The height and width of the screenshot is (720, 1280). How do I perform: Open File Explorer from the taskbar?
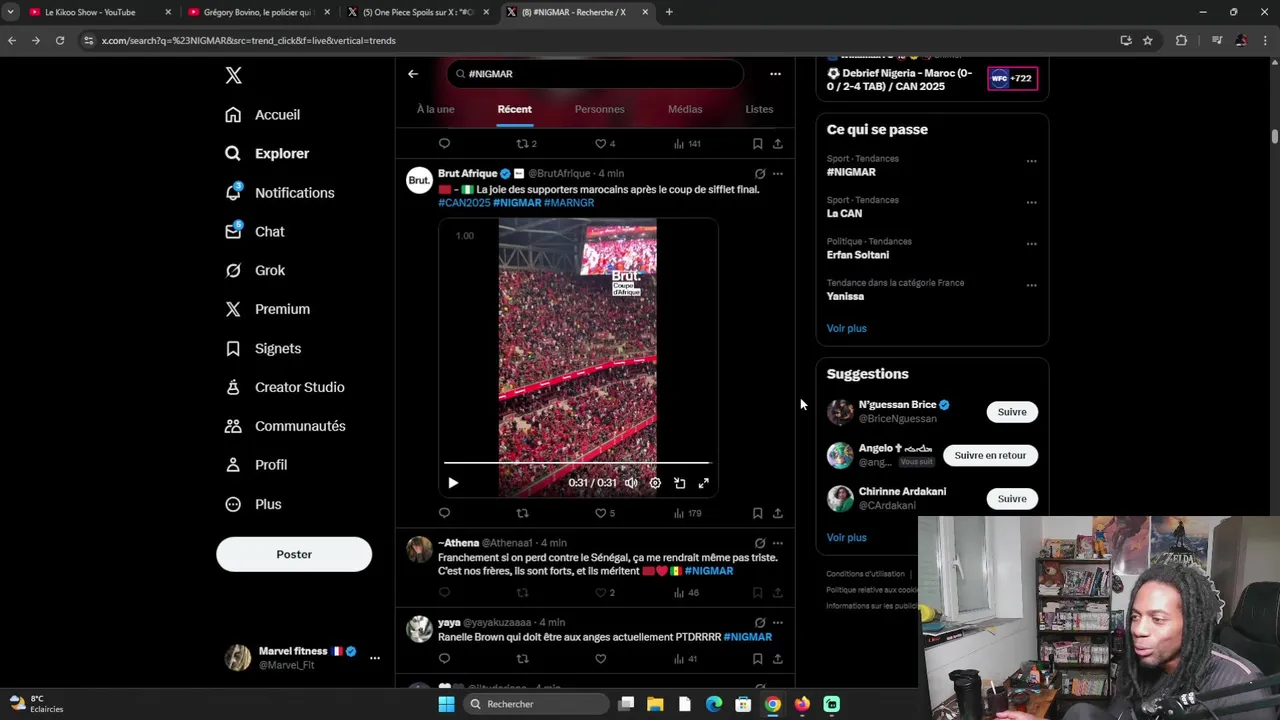[x=655, y=704]
